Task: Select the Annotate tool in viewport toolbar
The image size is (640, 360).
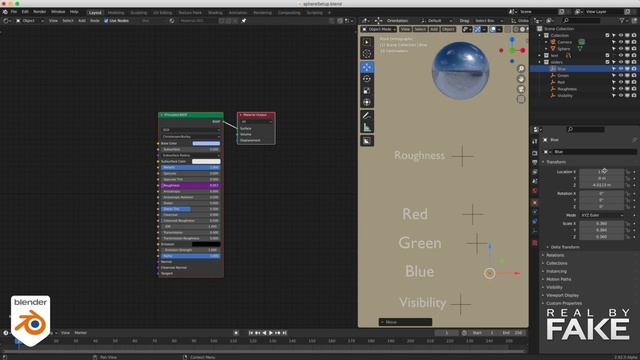Action: coord(367,116)
